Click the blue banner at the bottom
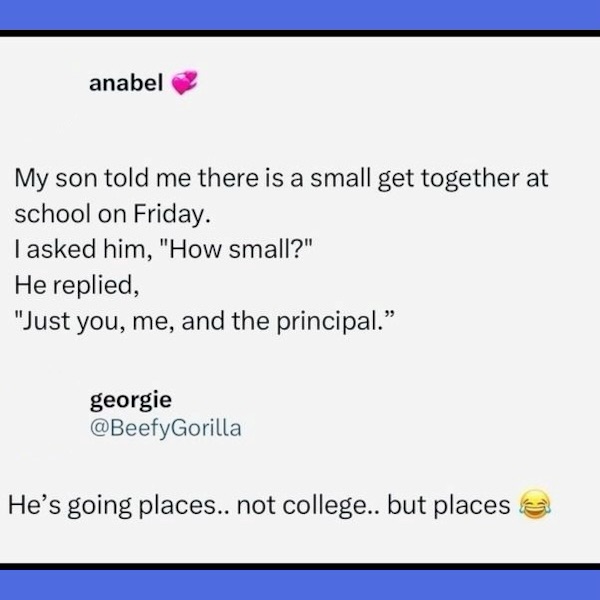Image resolution: width=600 pixels, height=600 pixels. [x=300, y=585]
